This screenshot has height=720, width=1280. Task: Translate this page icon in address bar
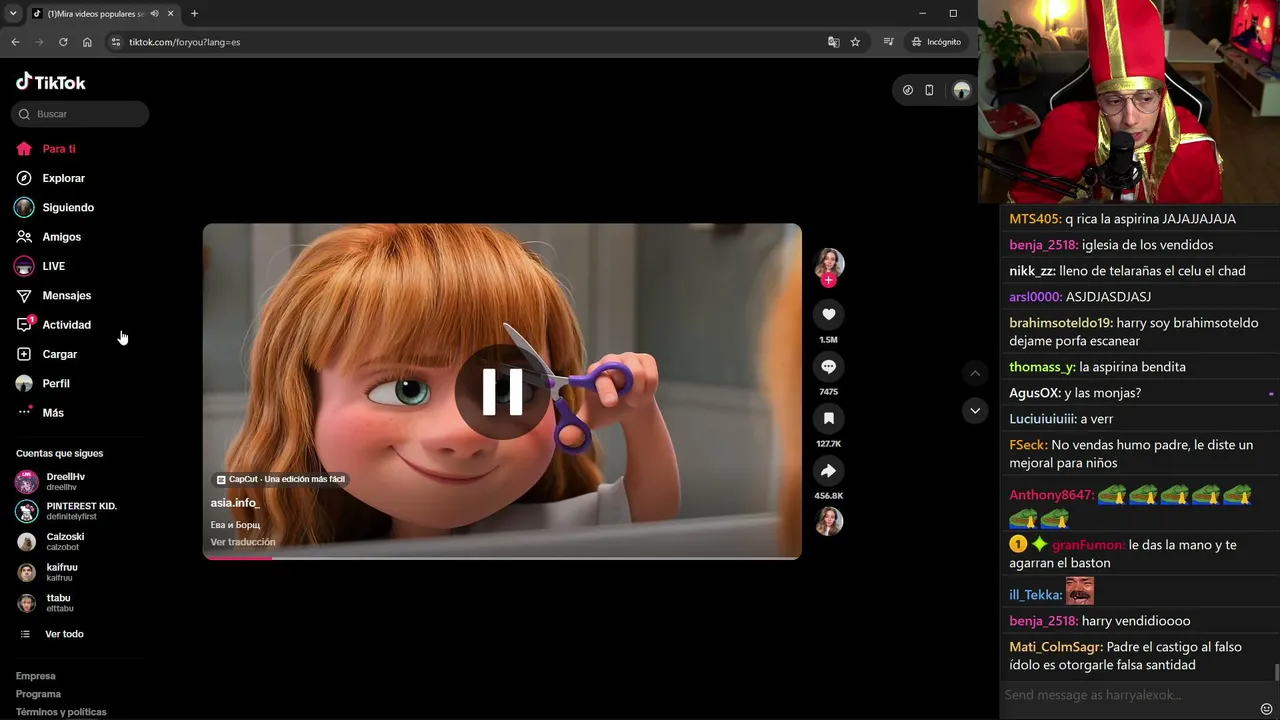point(833,42)
